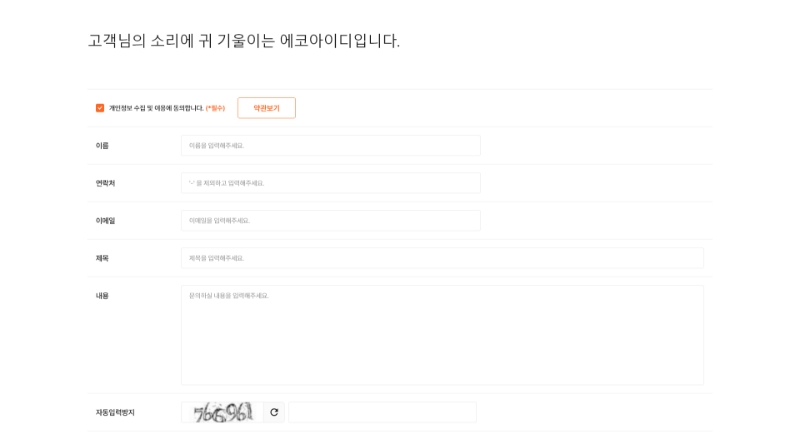Click the 에코아이디 page heading text
This screenshot has height=448, width=800.
pyautogui.click(x=244, y=40)
